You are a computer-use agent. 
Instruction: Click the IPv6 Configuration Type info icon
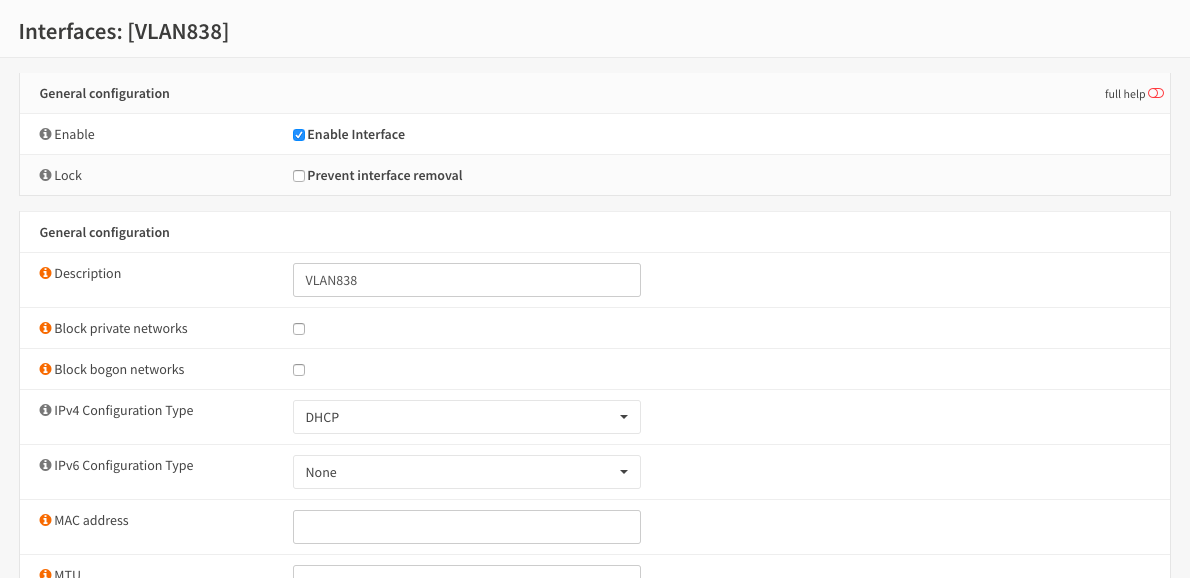(x=45, y=465)
